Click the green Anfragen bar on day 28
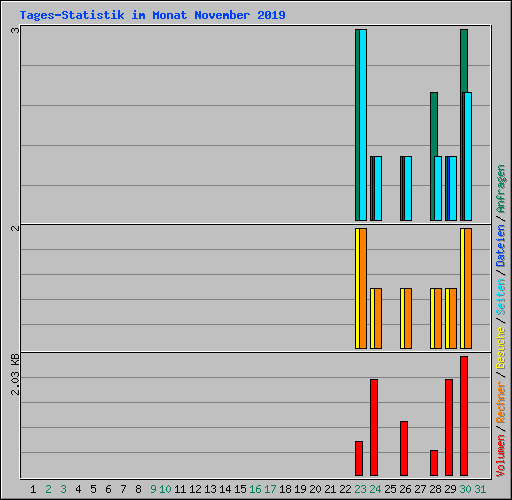Viewport: 512px width, 500px height. pyautogui.click(x=433, y=157)
